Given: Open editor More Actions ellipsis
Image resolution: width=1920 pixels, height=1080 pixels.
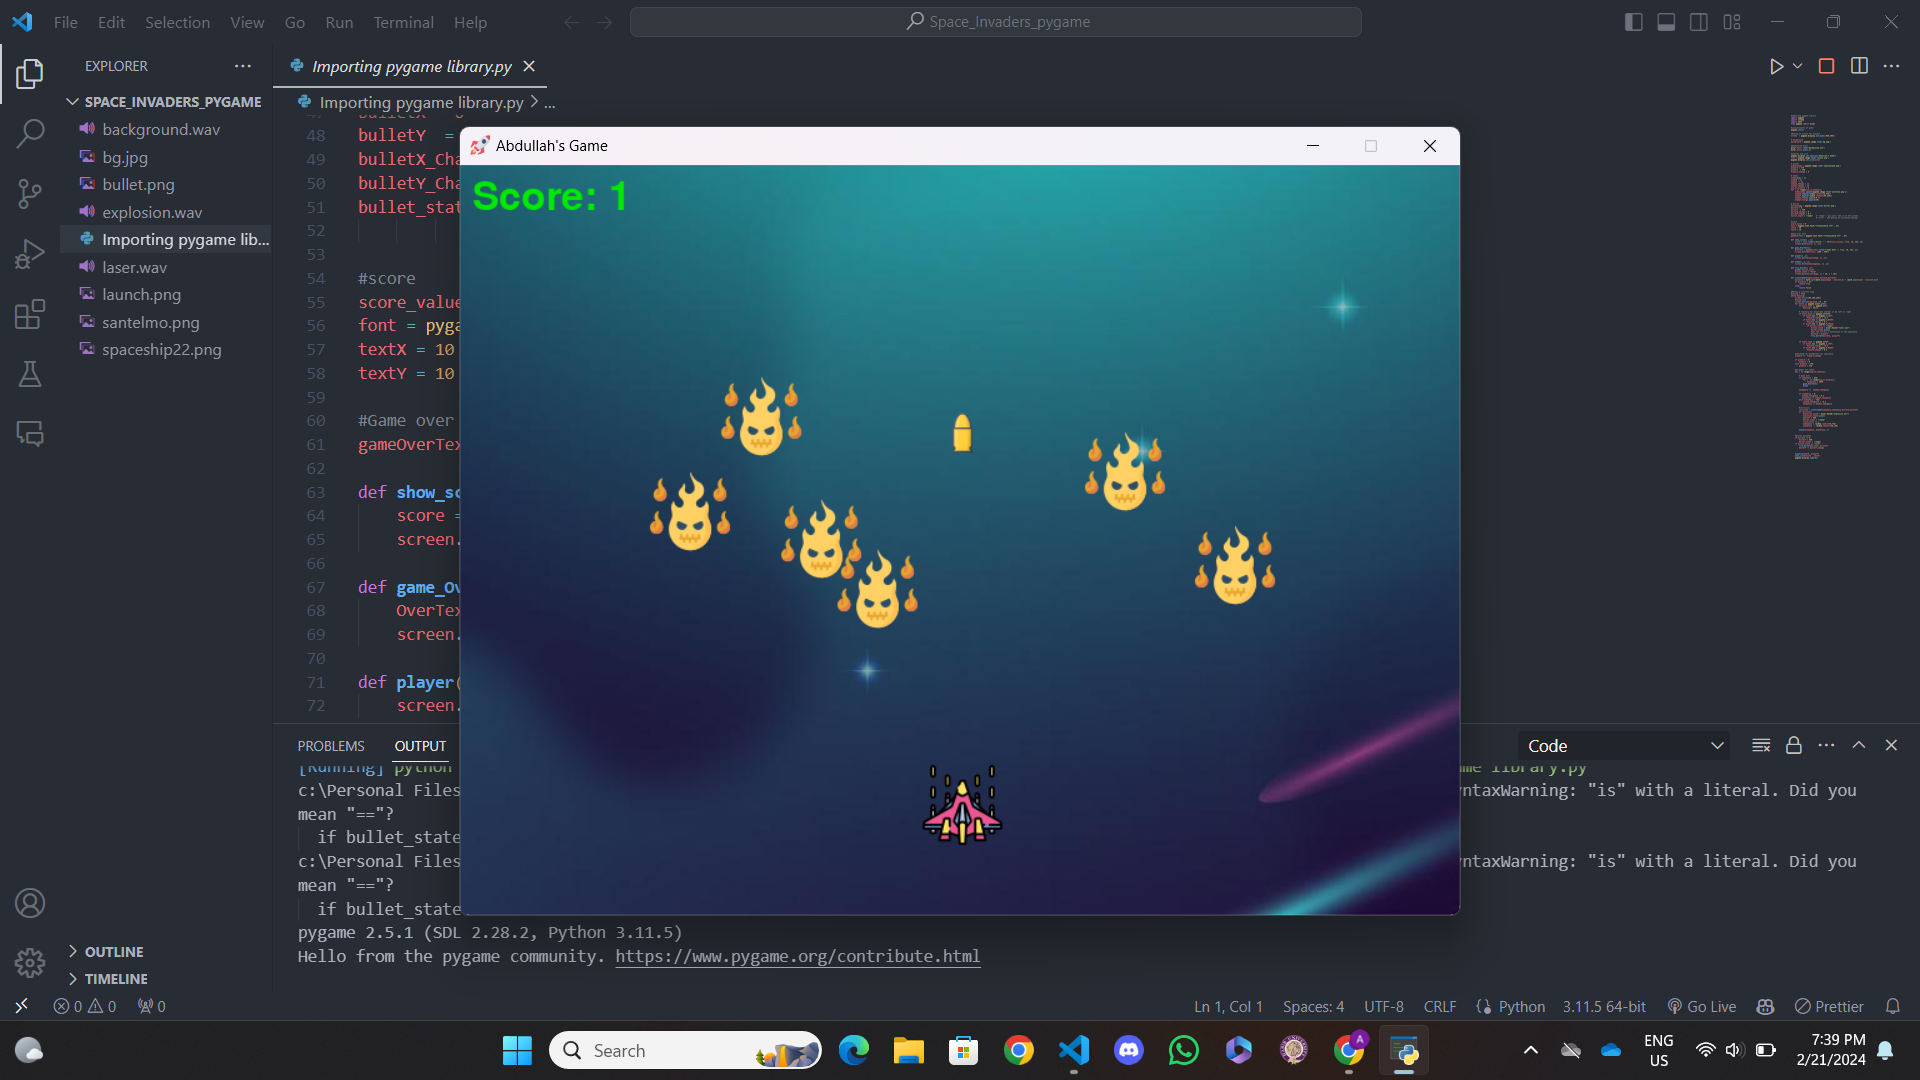Looking at the screenshot, I should (1891, 66).
